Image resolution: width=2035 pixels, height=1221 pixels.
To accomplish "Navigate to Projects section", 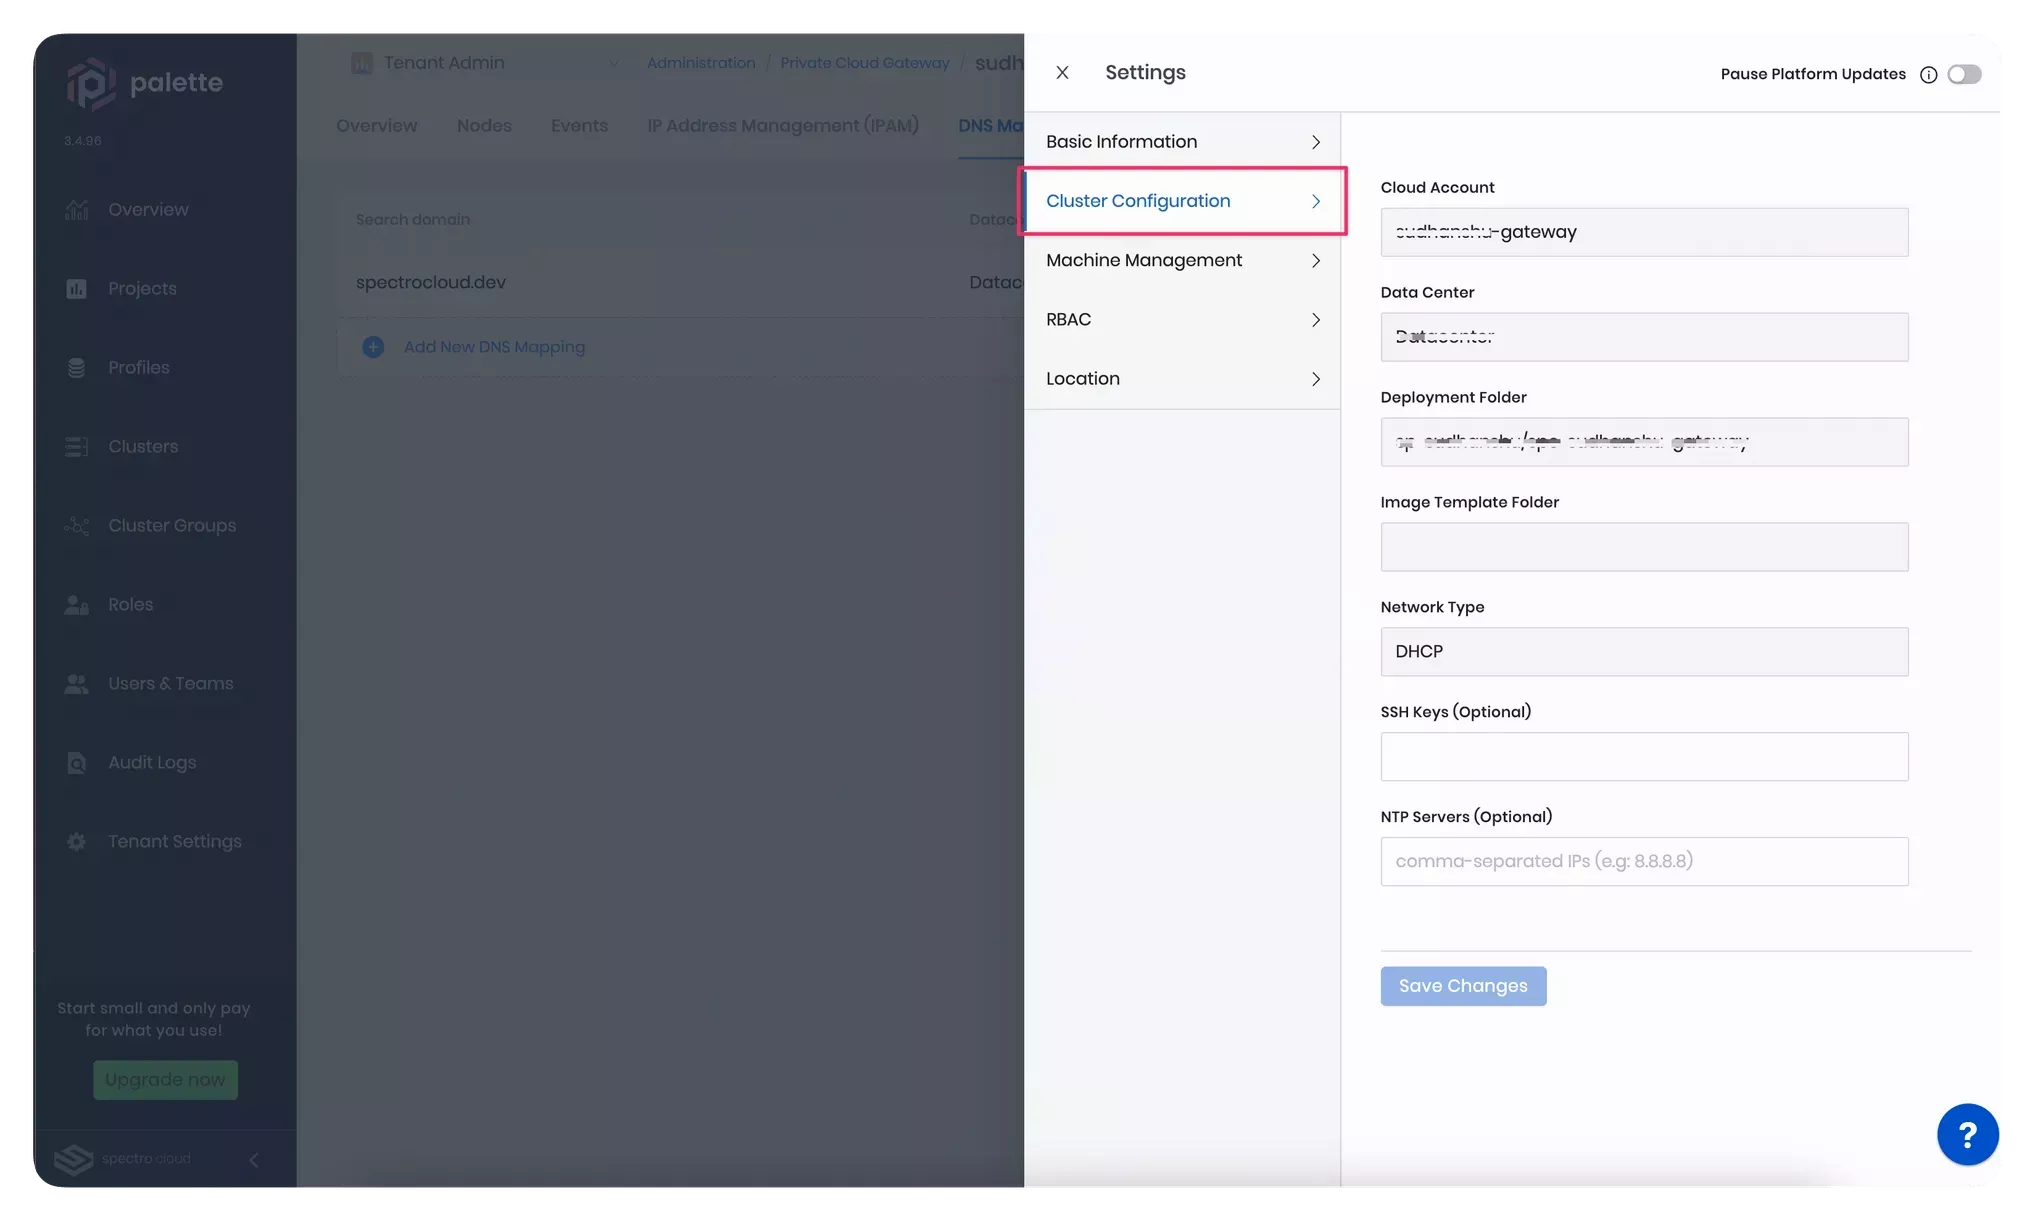I will point(142,288).
